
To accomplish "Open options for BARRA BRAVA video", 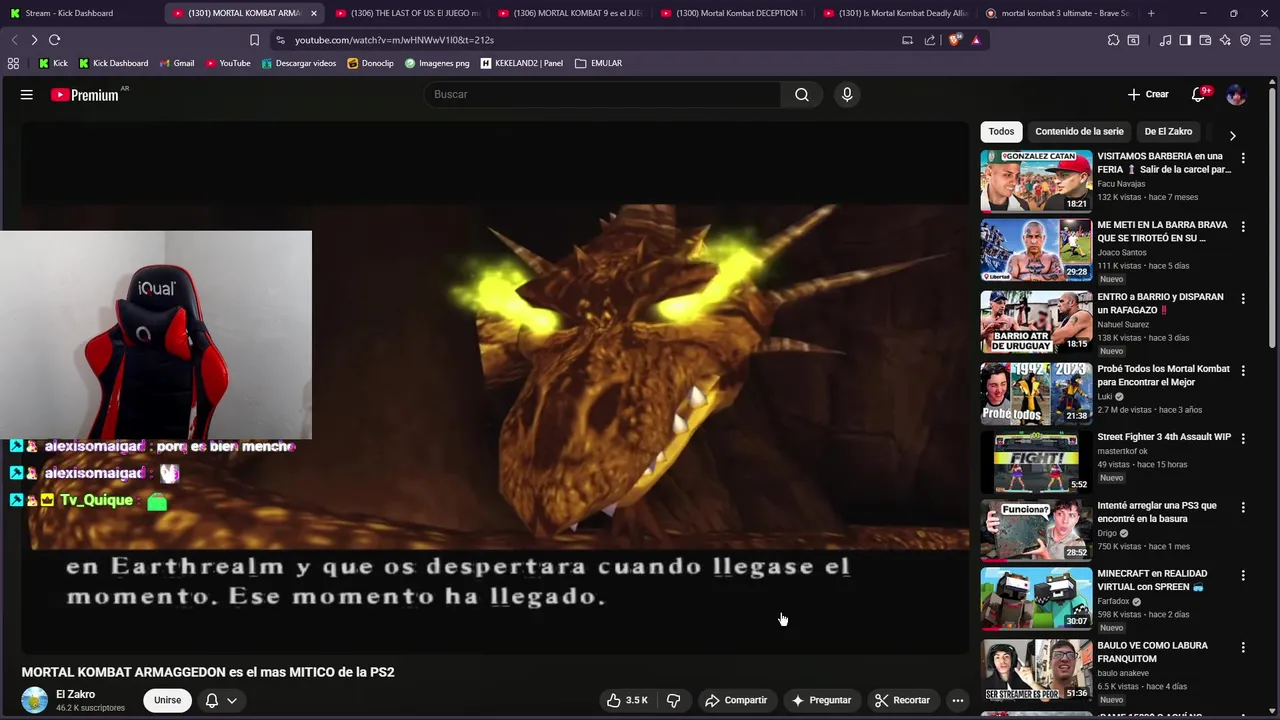I will [x=1243, y=227].
